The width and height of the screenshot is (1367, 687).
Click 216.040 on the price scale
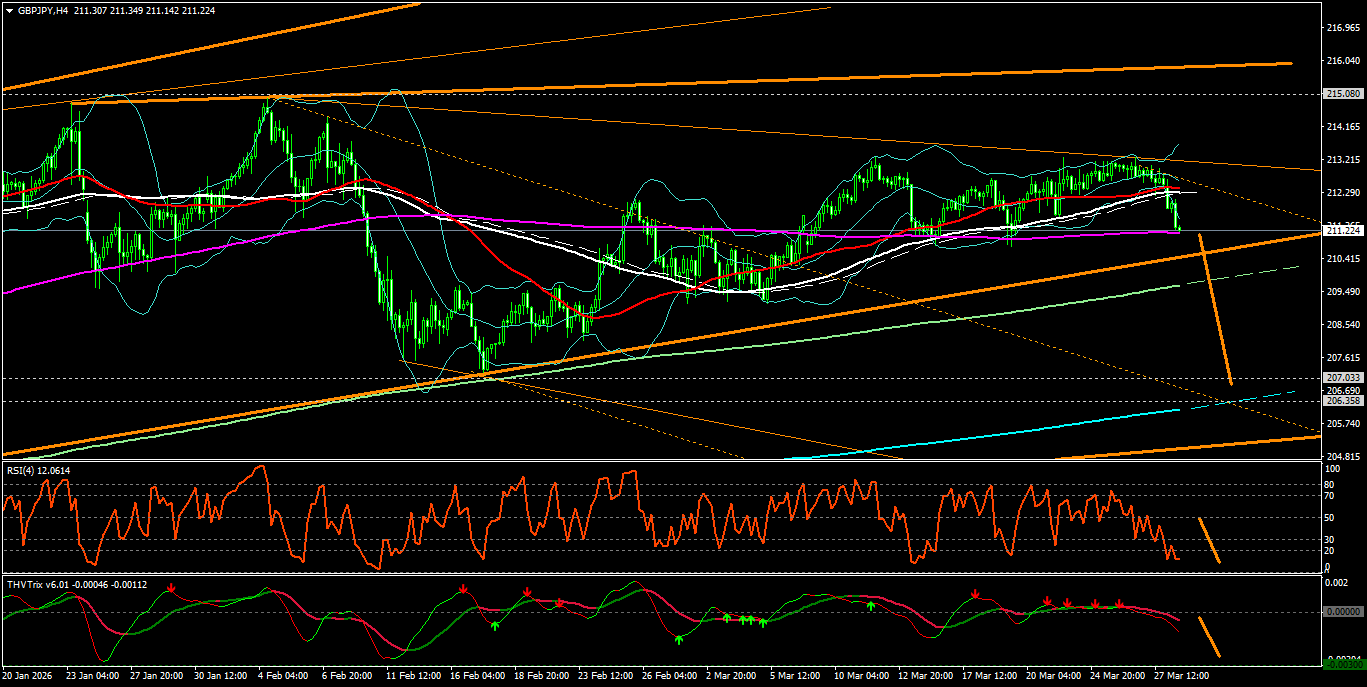coord(1344,61)
